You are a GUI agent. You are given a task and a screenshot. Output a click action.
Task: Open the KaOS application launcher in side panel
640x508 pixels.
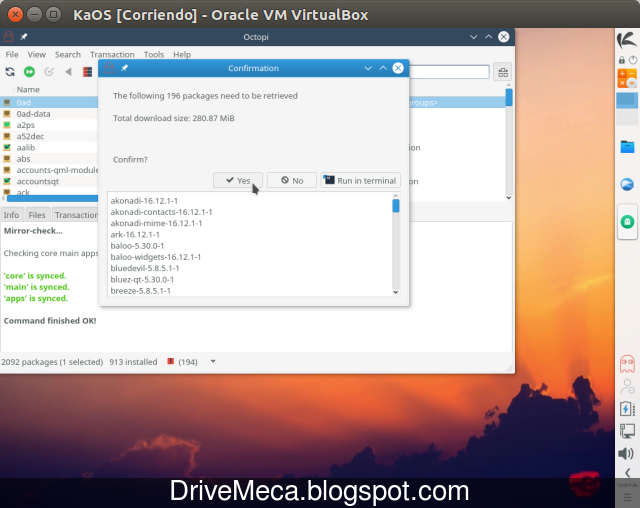click(x=627, y=40)
